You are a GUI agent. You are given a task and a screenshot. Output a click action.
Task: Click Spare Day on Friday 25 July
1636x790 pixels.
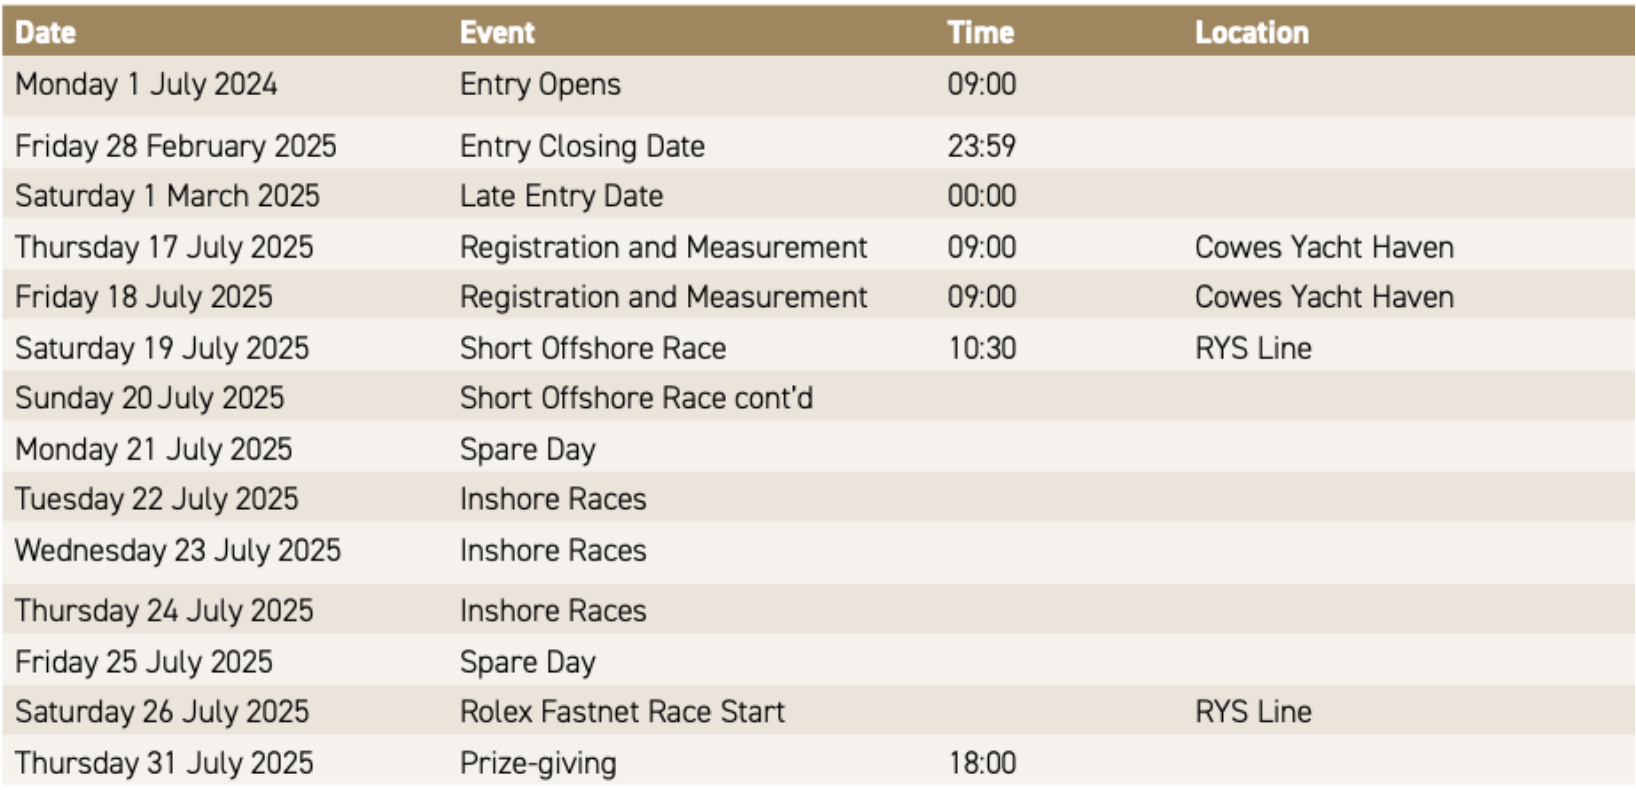coord(528,662)
